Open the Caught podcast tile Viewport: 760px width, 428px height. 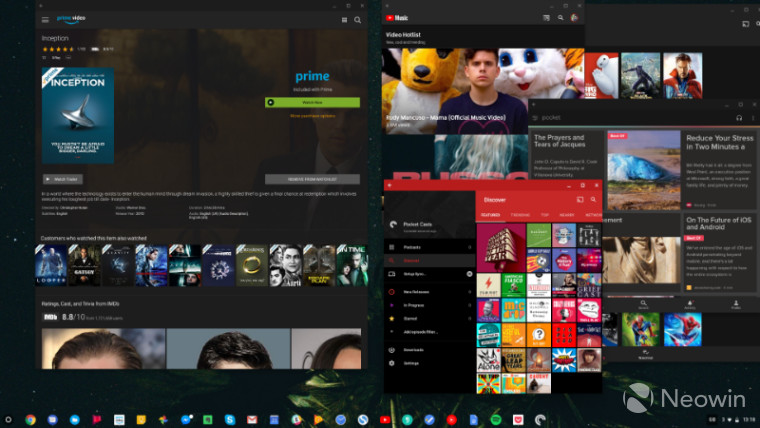(538, 383)
